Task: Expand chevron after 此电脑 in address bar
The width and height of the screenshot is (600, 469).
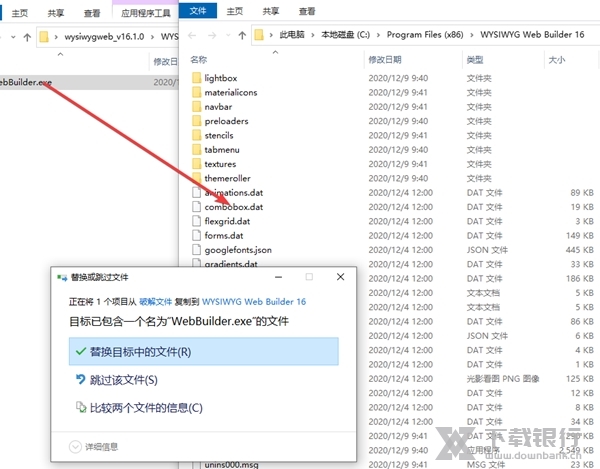Action: pyautogui.click(x=313, y=35)
